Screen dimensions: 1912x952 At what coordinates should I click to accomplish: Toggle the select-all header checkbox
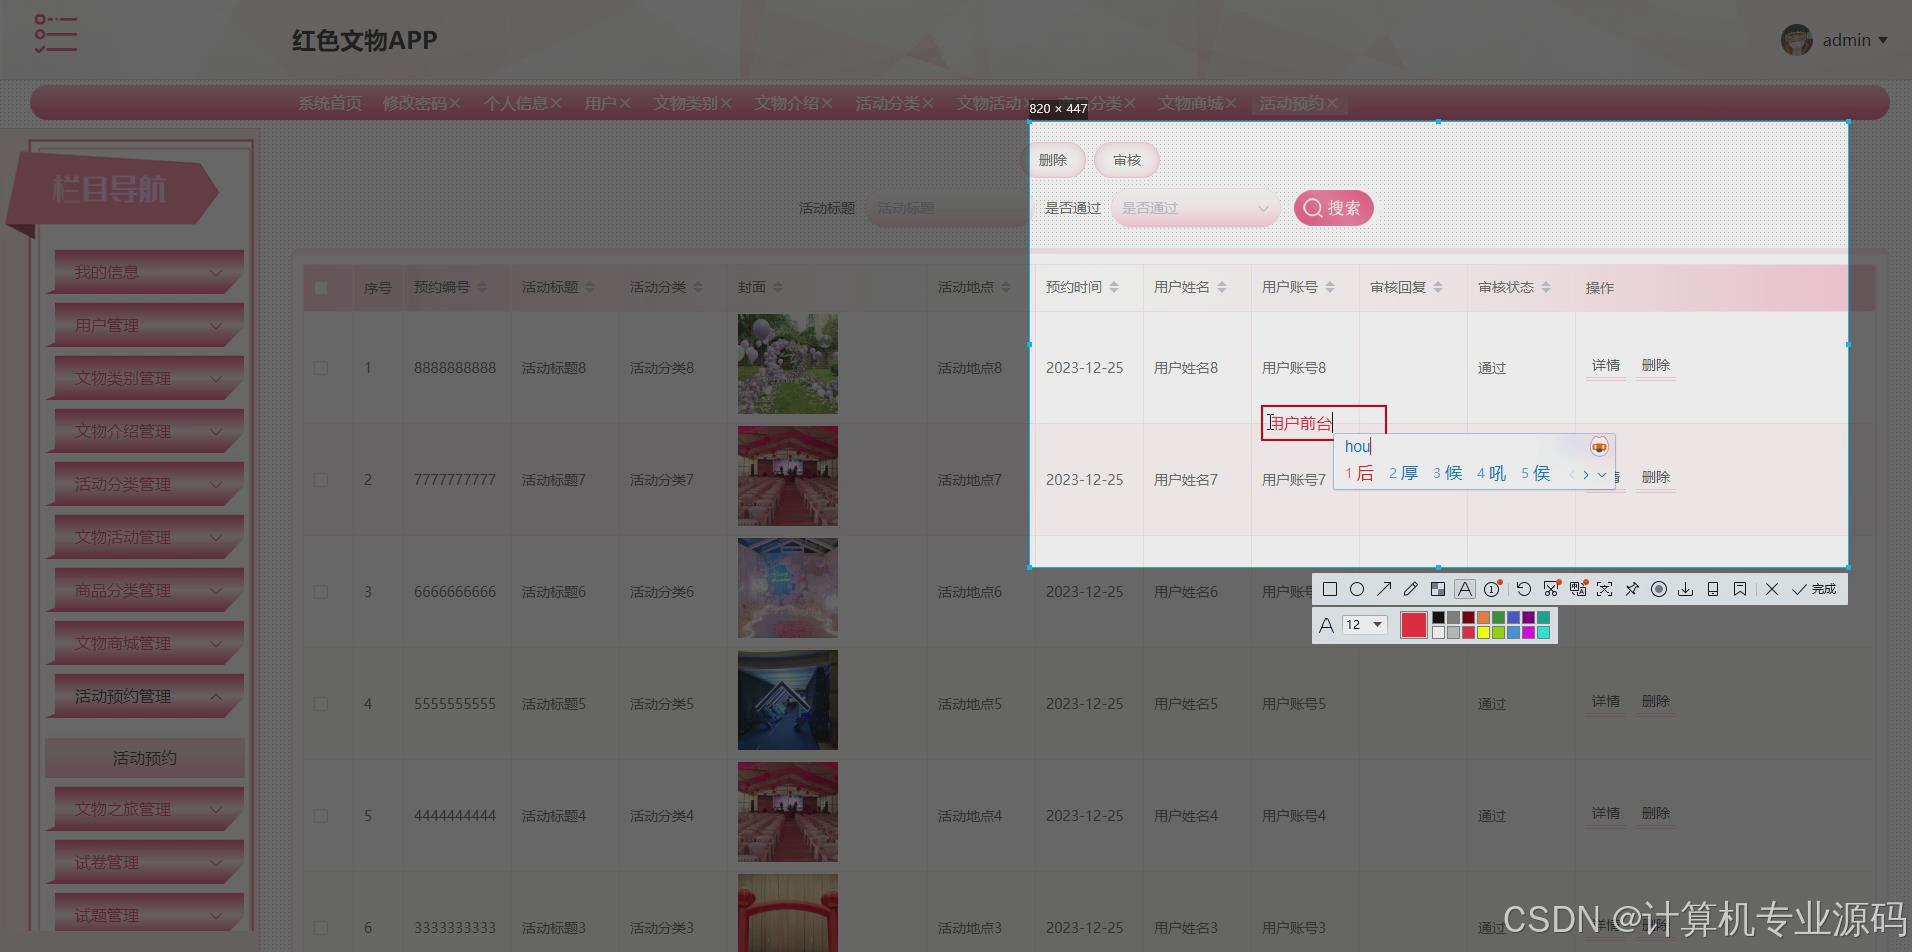(x=321, y=287)
